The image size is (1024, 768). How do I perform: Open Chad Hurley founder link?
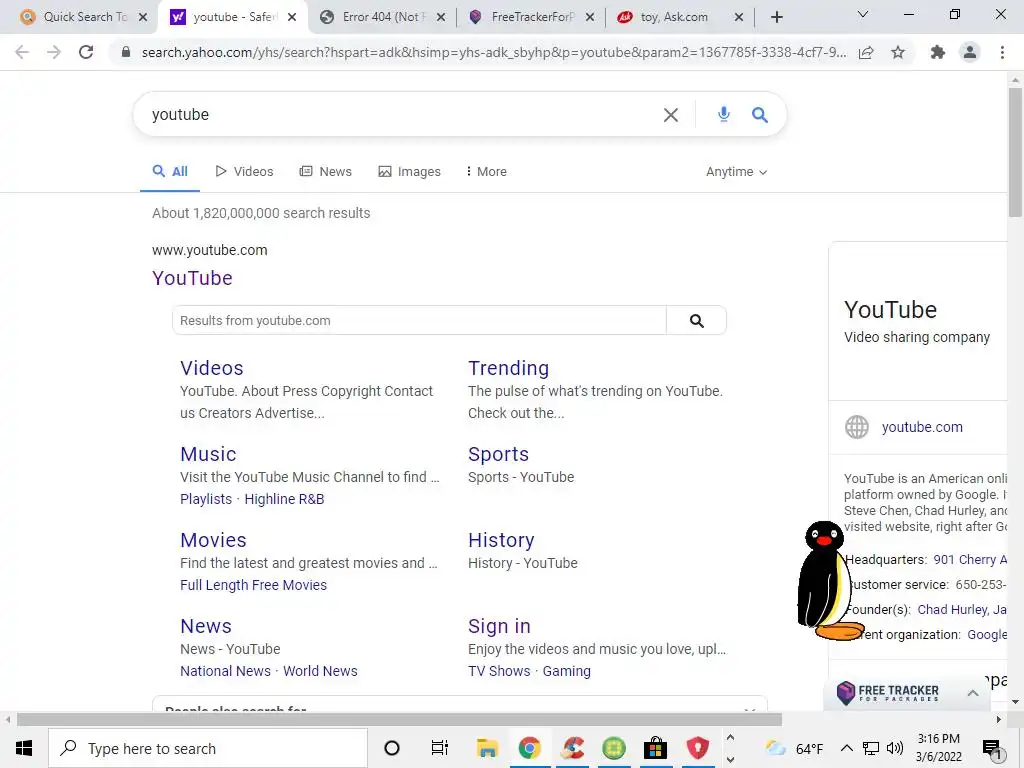pyautogui.click(x=950, y=610)
